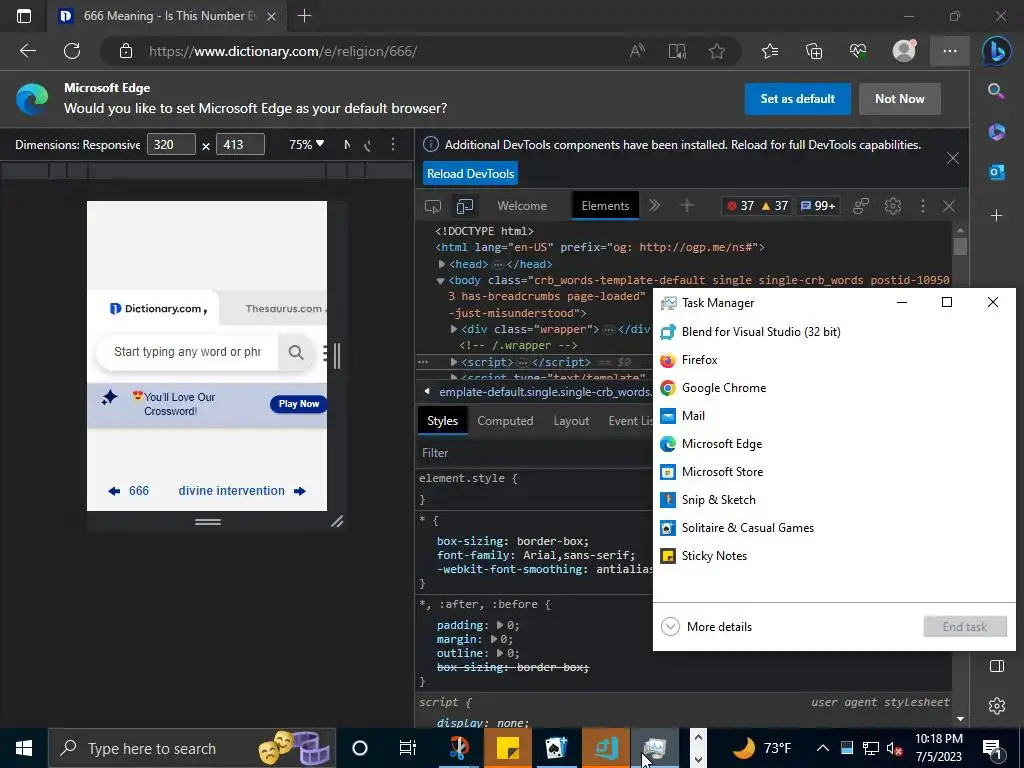Open Browser essentials heart icon
This screenshot has width=1024, height=768.
coord(858,51)
